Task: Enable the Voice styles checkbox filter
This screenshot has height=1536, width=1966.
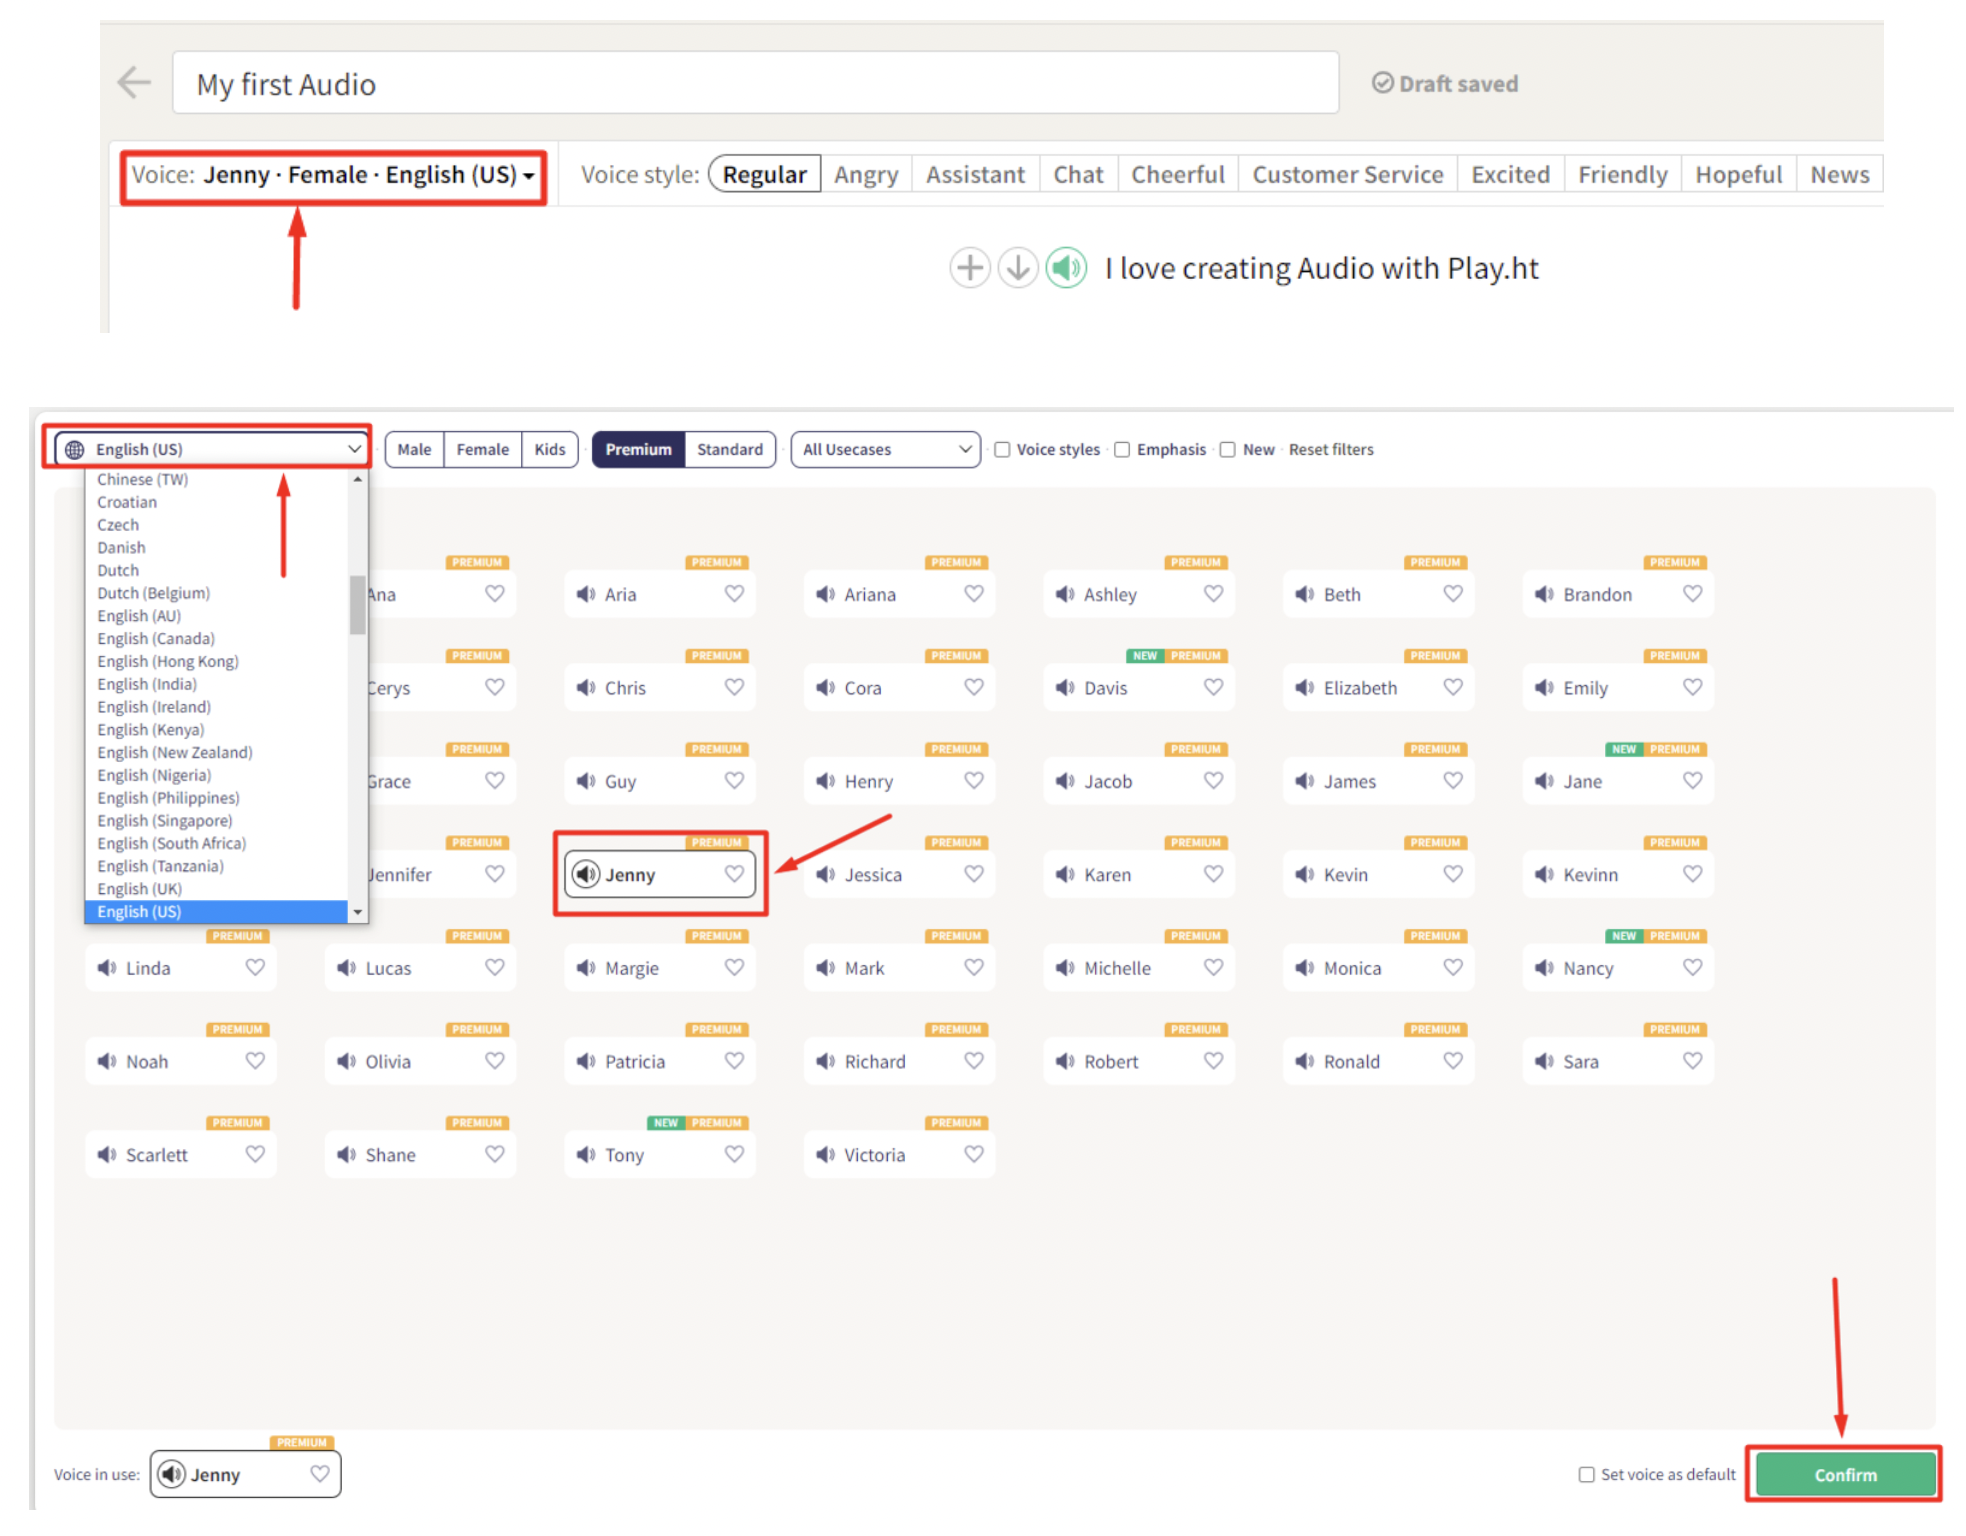Action: click(1002, 450)
